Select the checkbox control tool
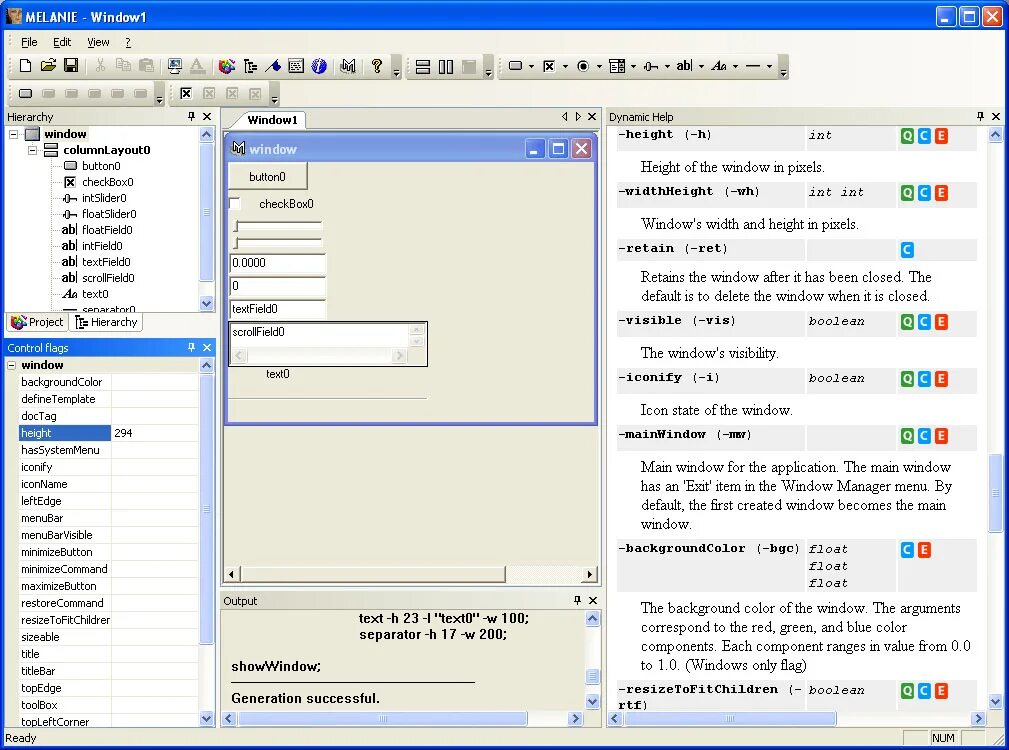This screenshot has height=750, width=1009. tap(549, 66)
